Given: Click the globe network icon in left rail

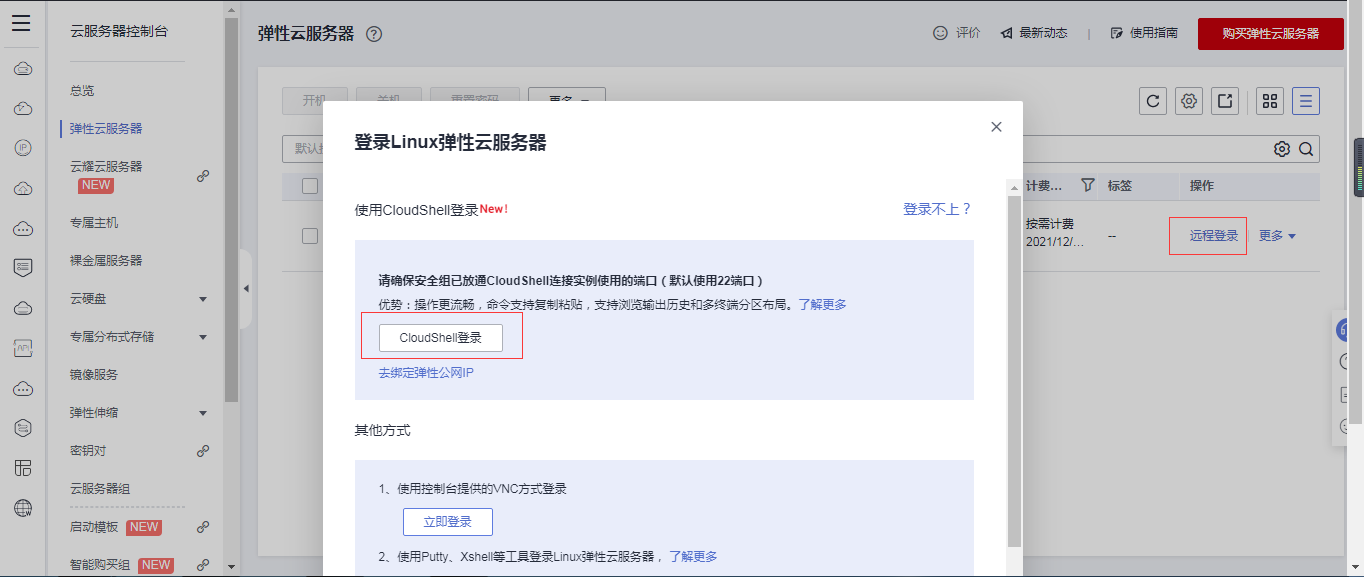Looking at the screenshot, I should click(23, 508).
